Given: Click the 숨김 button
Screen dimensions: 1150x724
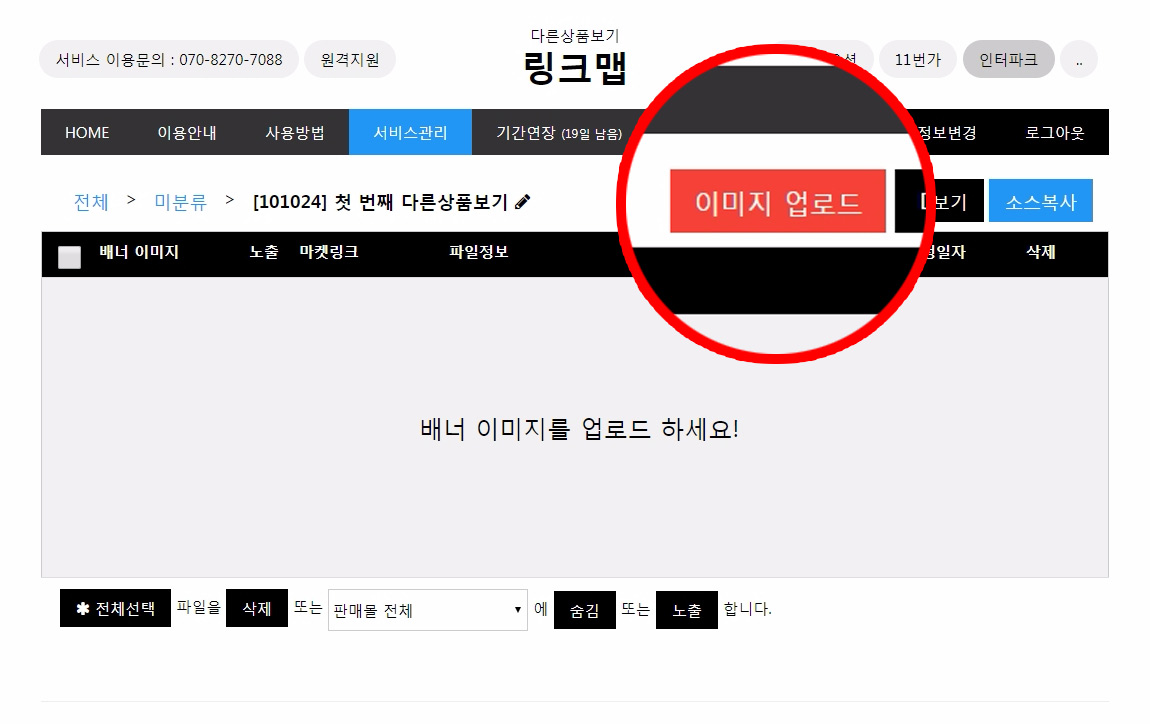Looking at the screenshot, I should 585,610.
